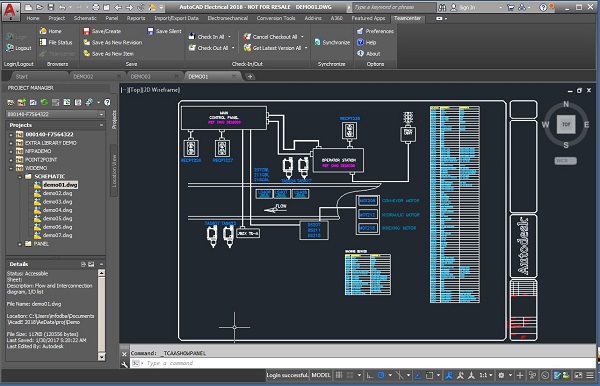This screenshot has width=600, height=386.
Task: Toggle object snap tracking in status bar
Action: (x=417, y=375)
